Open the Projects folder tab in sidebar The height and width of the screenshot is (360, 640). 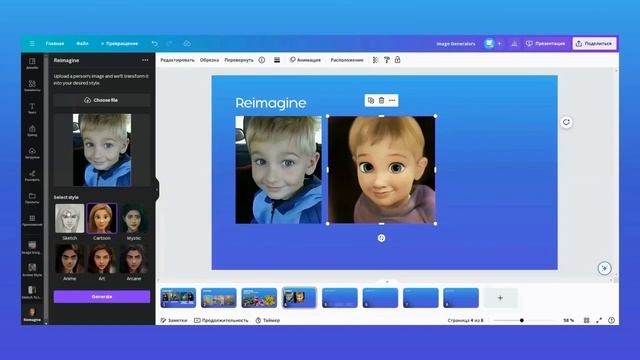pyautogui.click(x=32, y=198)
